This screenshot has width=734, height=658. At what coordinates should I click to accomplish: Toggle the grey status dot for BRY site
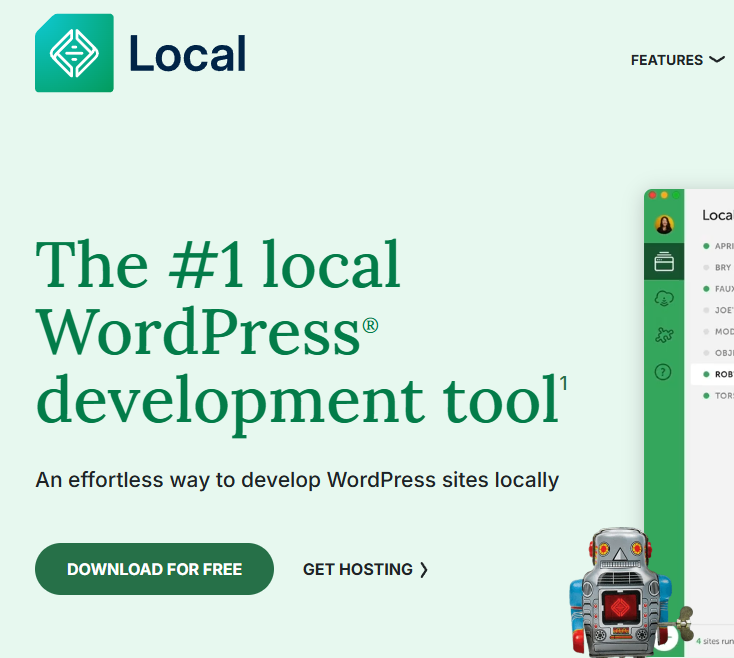pyautogui.click(x=706, y=268)
